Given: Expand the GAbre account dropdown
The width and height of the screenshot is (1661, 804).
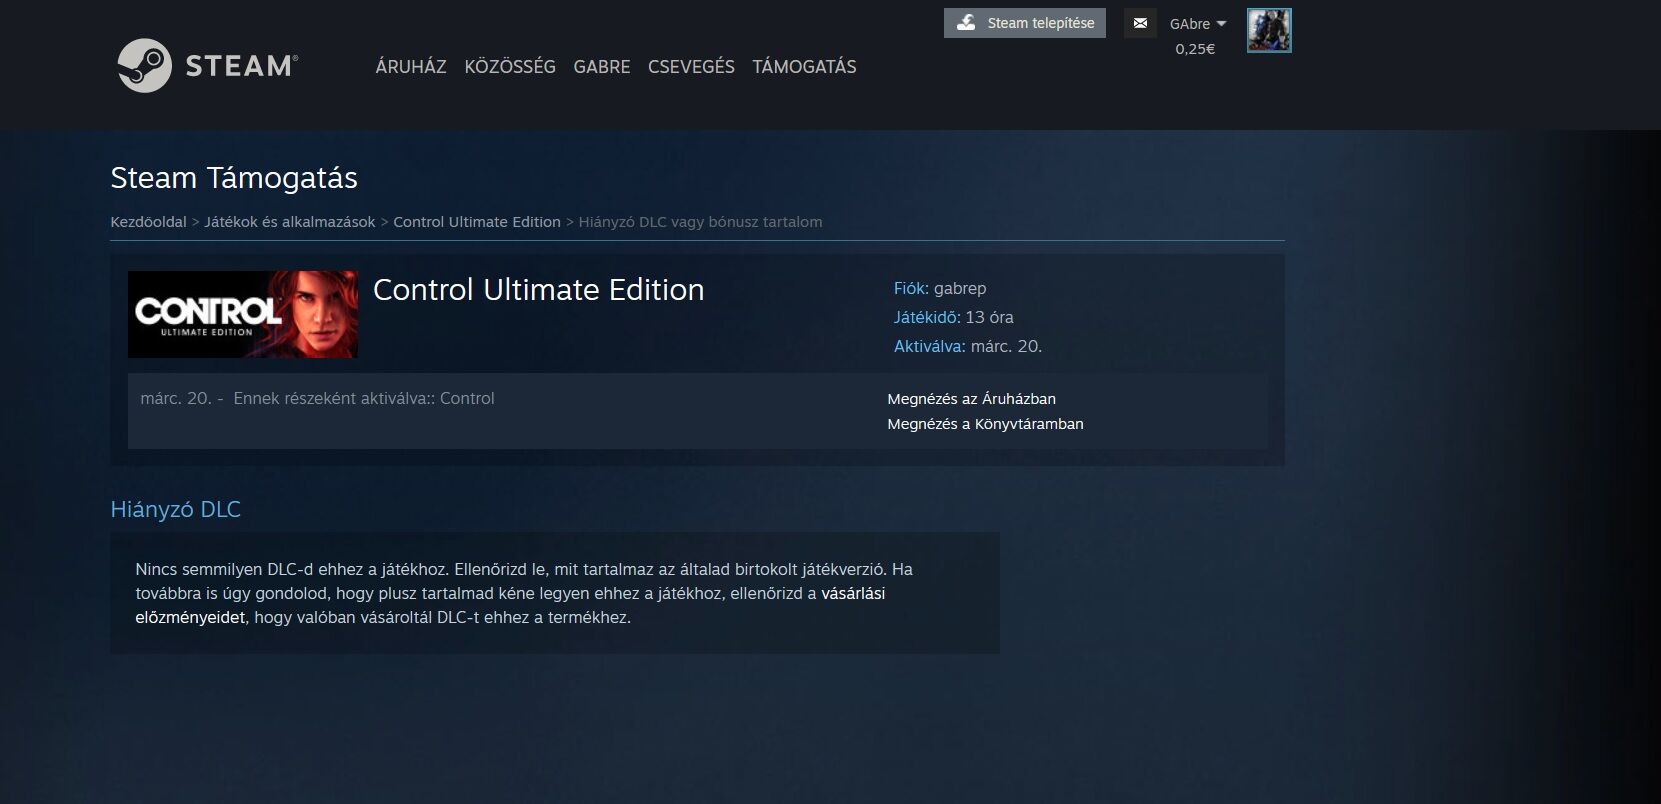Looking at the screenshot, I should click(x=1197, y=24).
